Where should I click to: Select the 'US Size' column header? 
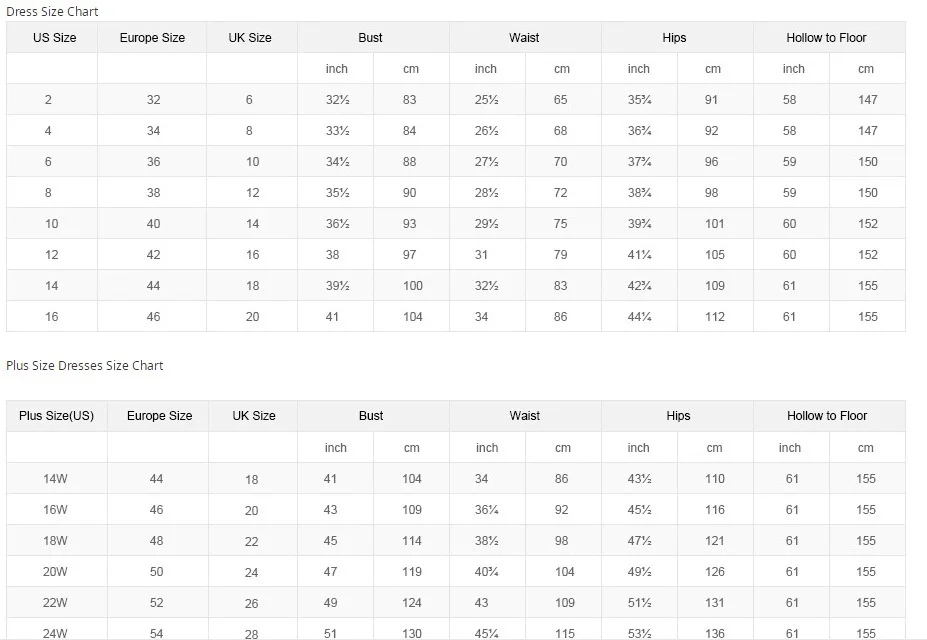coord(54,38)
